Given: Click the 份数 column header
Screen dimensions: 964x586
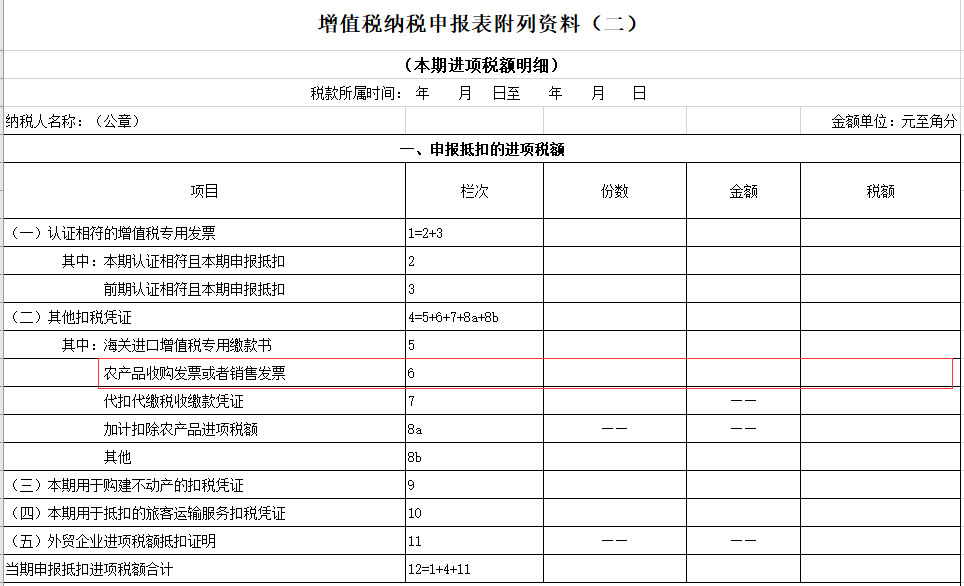Looking at the screenshot, I should [x=614, y=191].
